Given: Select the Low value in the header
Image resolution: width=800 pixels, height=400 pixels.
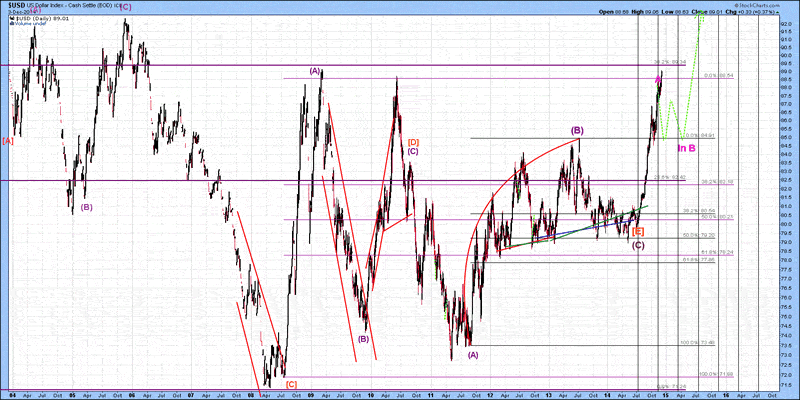Looking at the screenshot, I should 676,11.
